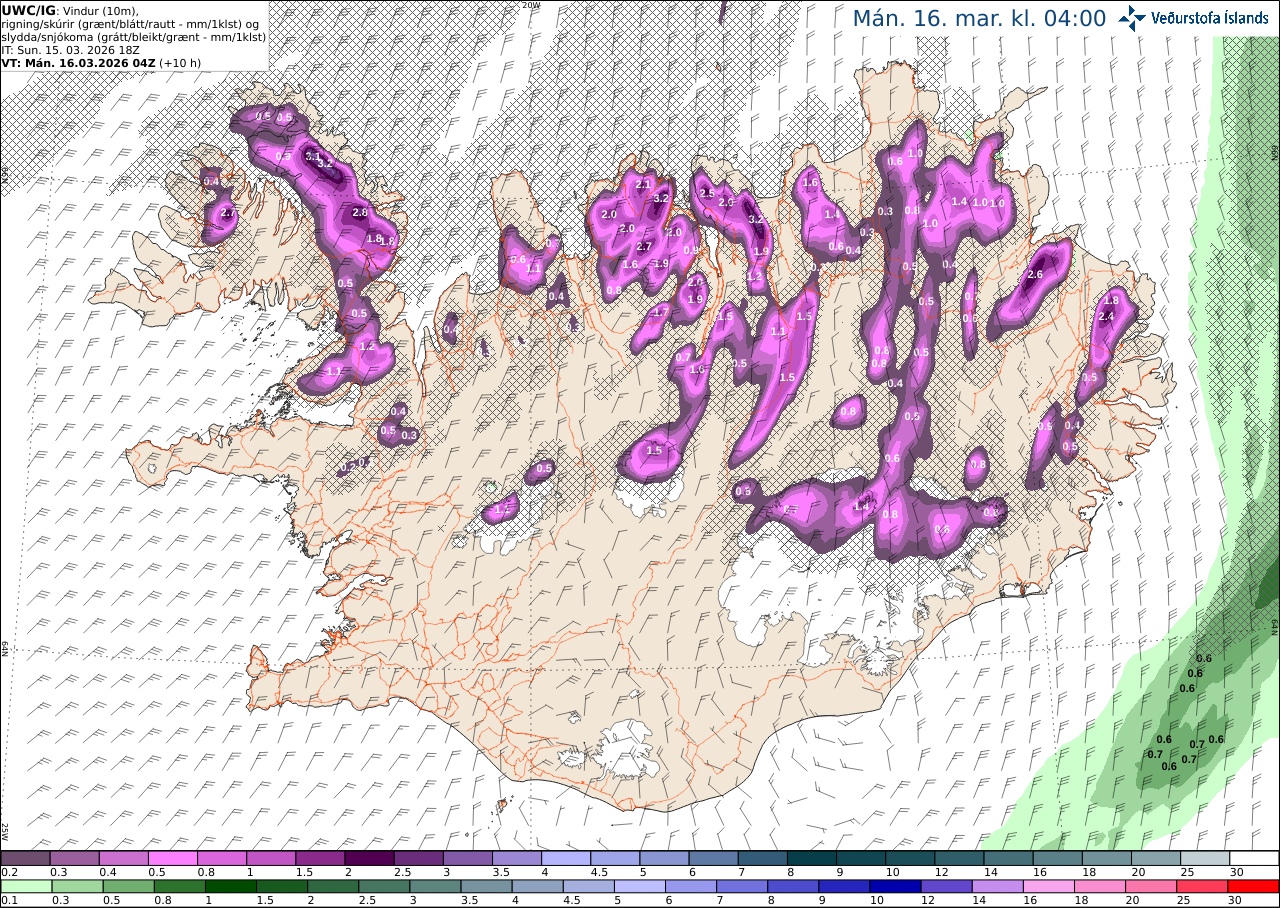Pick the top-row swatch labeled 0.8
Viewport: 1280px width, 908px height.
(x=221, y=858)
